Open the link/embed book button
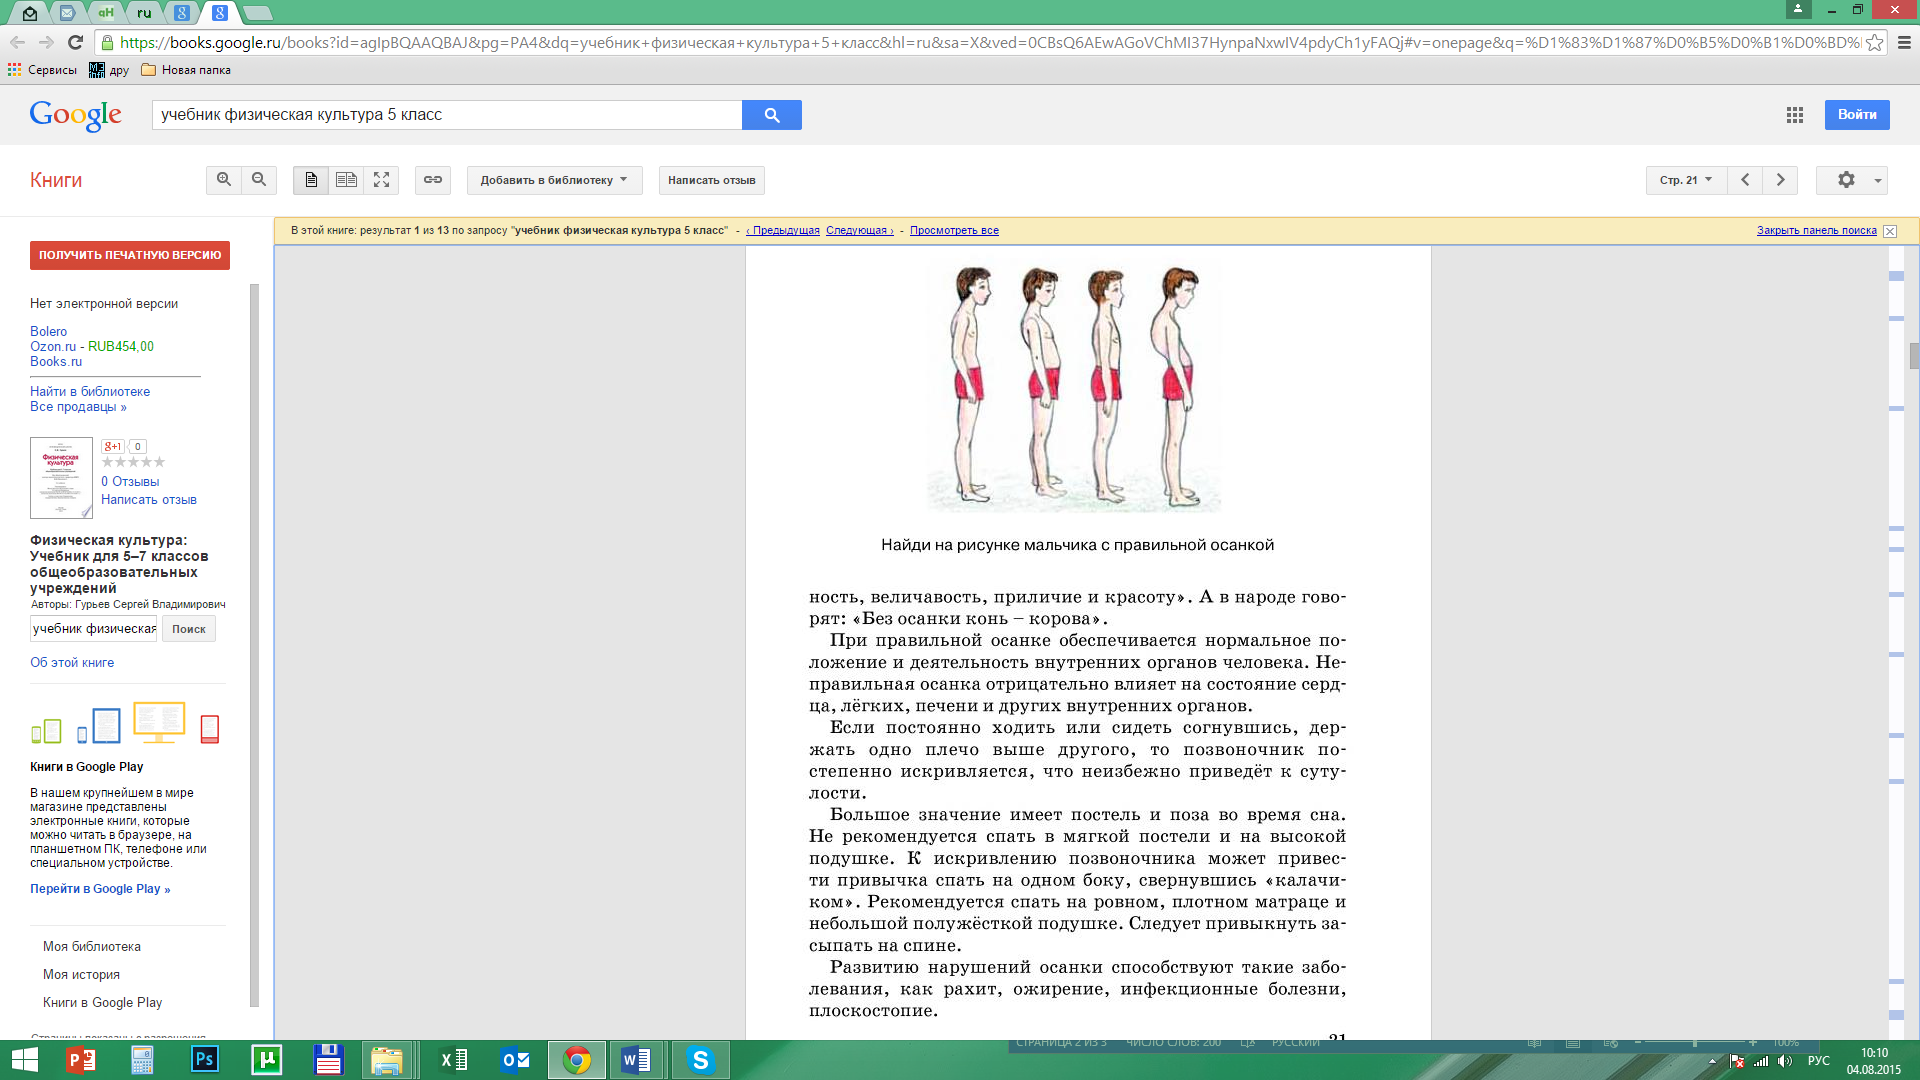This screenshot has width=1920, height=1080. (433, 180)
